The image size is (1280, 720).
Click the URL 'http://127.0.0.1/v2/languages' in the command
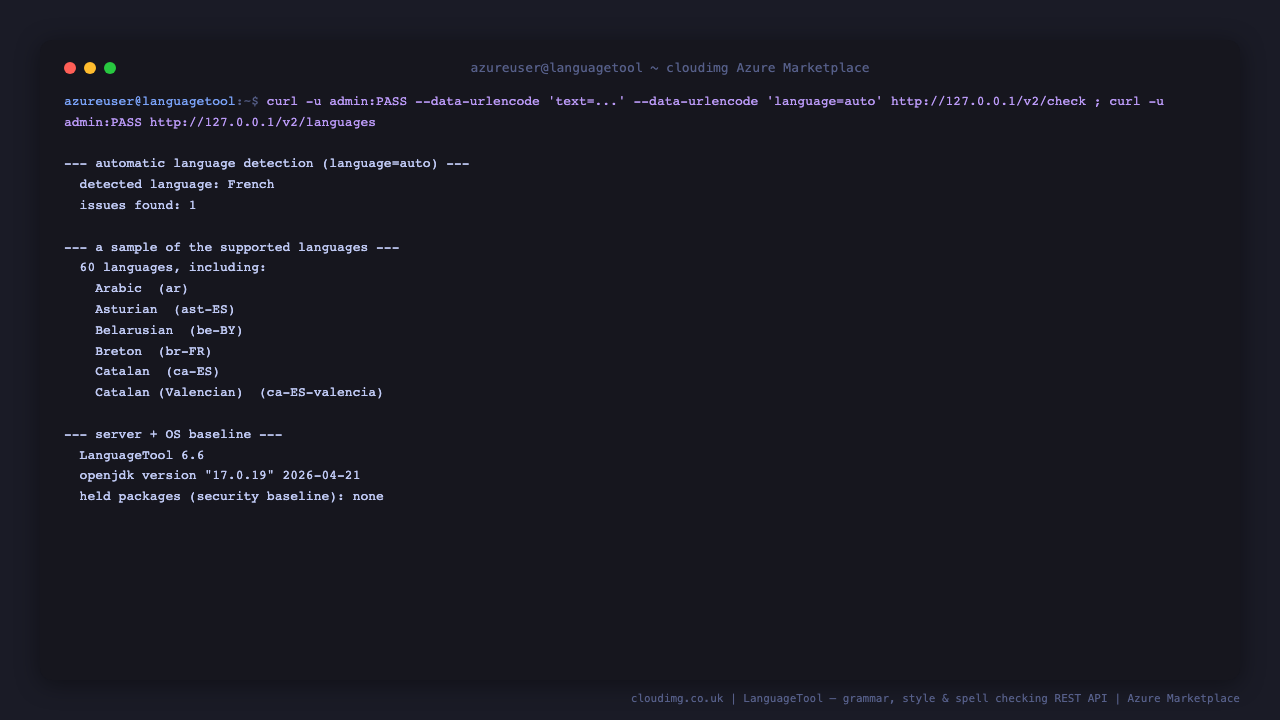click(263, 122)
